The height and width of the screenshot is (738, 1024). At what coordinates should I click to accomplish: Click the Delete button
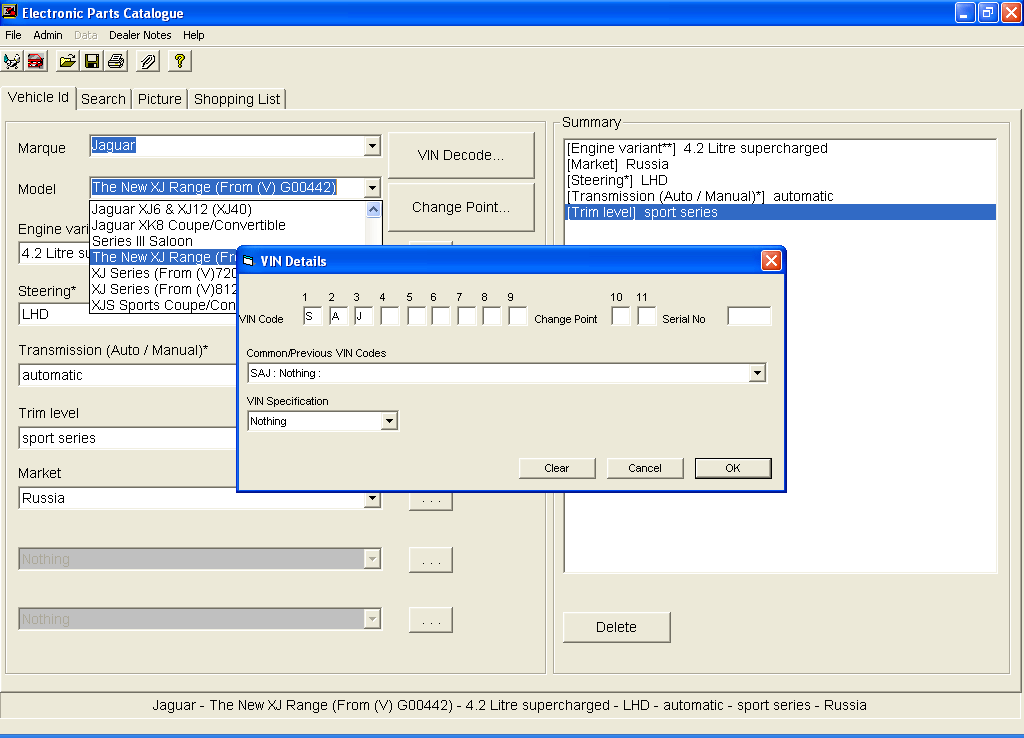tap(616, 627)
